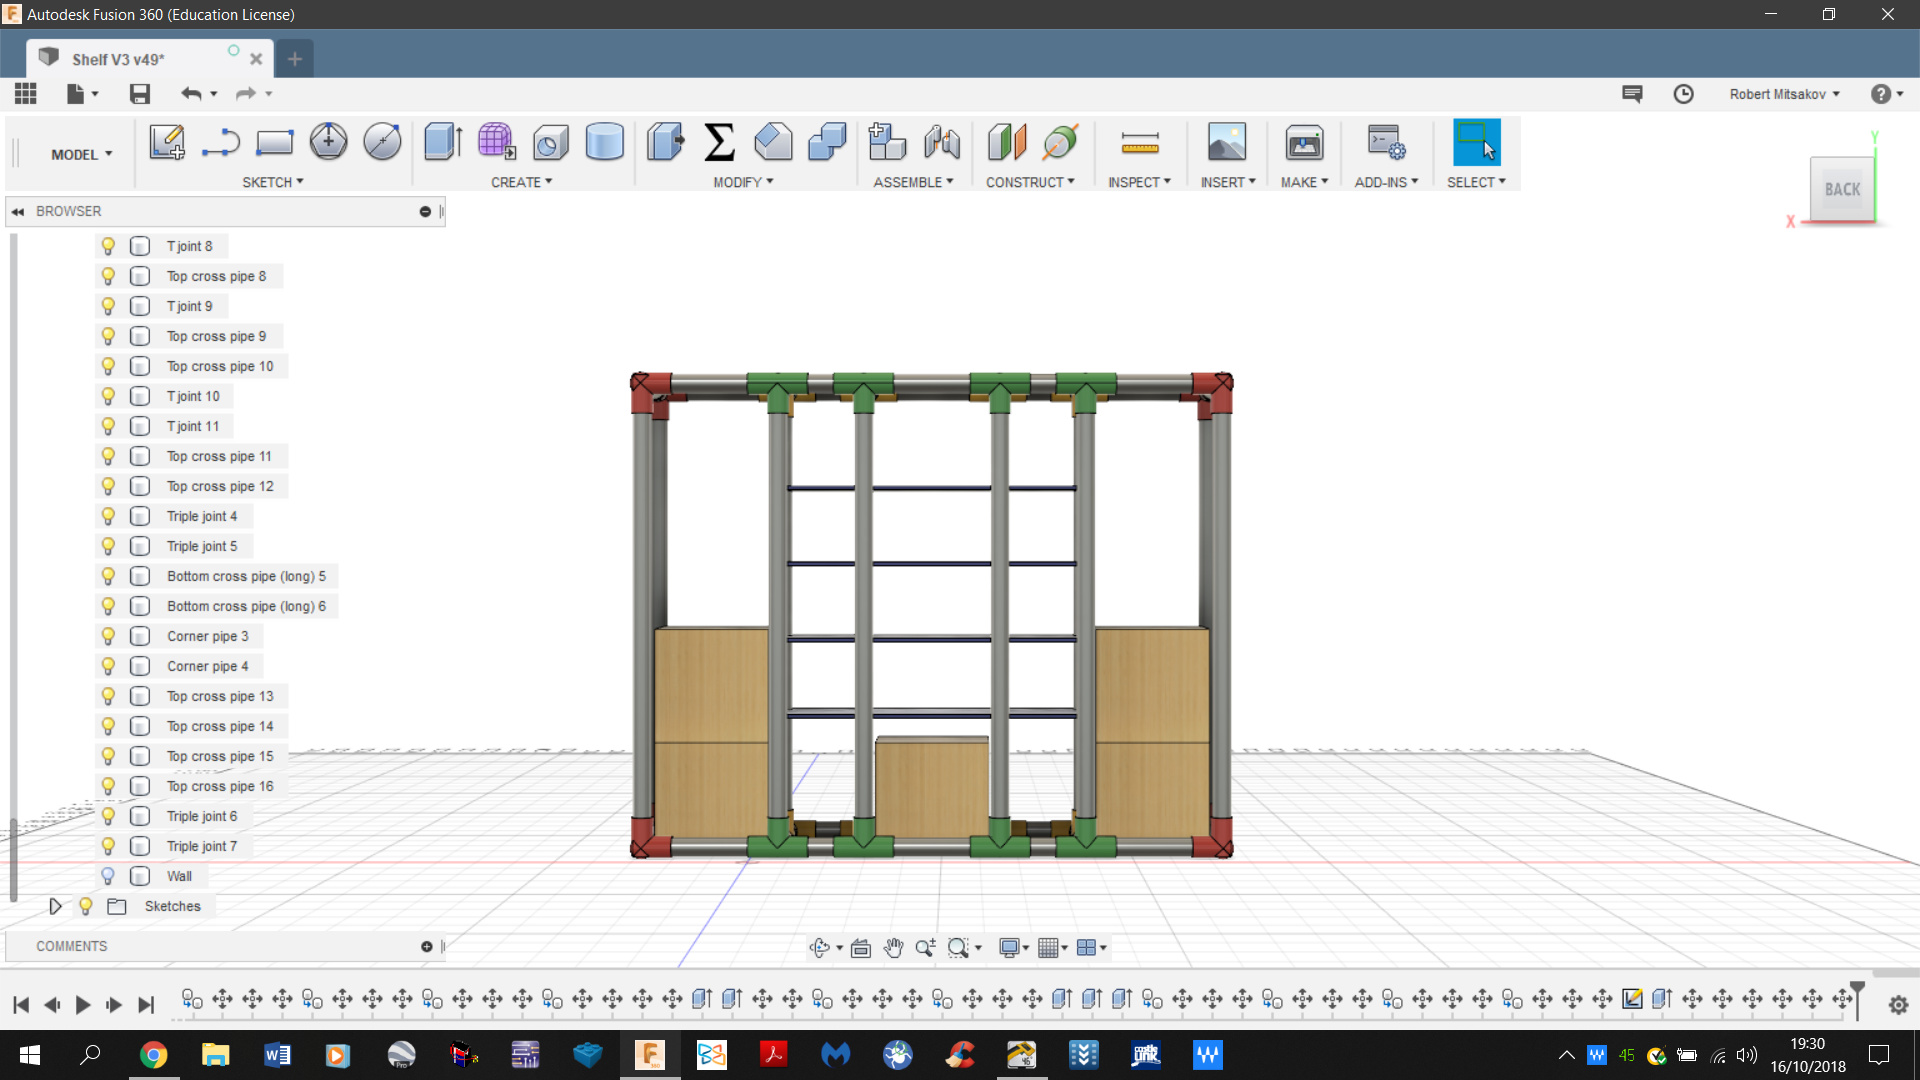Screen dimensions: 1920x1080
Task: Open Change Parameters sigma tool
Action: [x=719, y=142]
